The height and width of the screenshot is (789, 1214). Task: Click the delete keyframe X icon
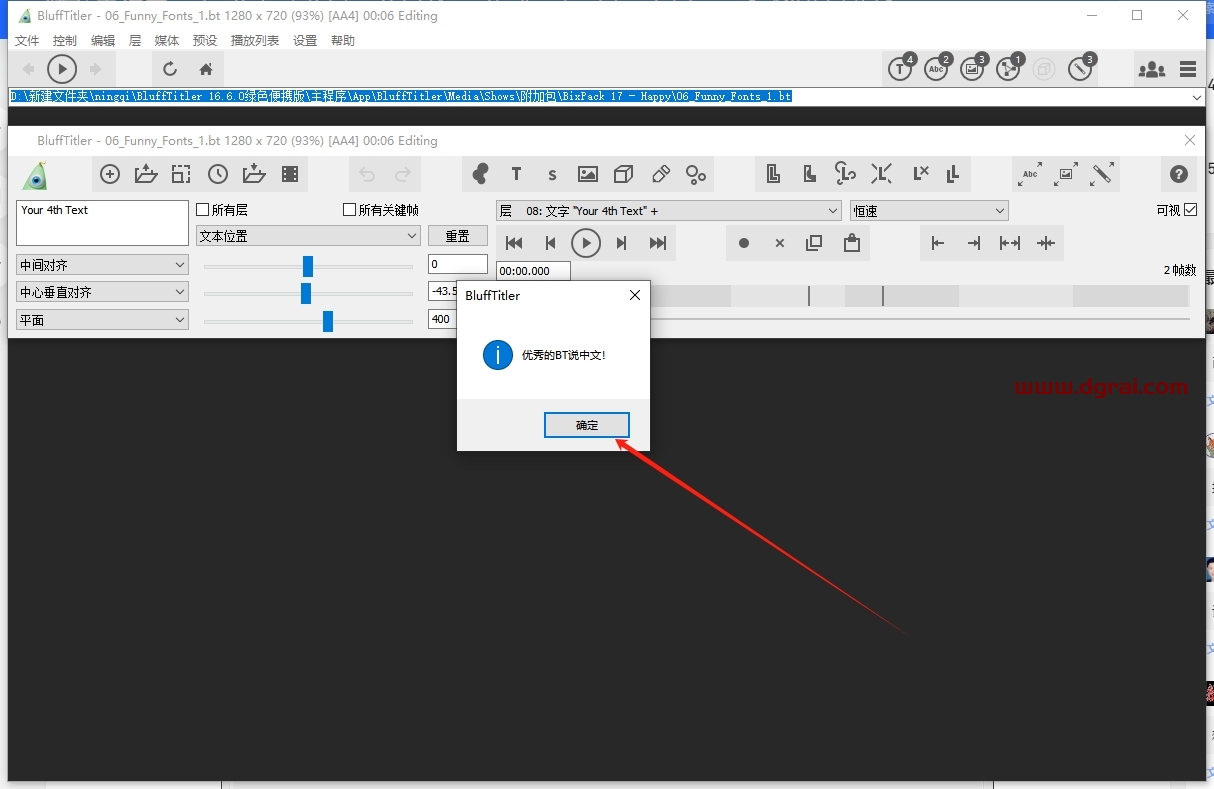(780, 243)
